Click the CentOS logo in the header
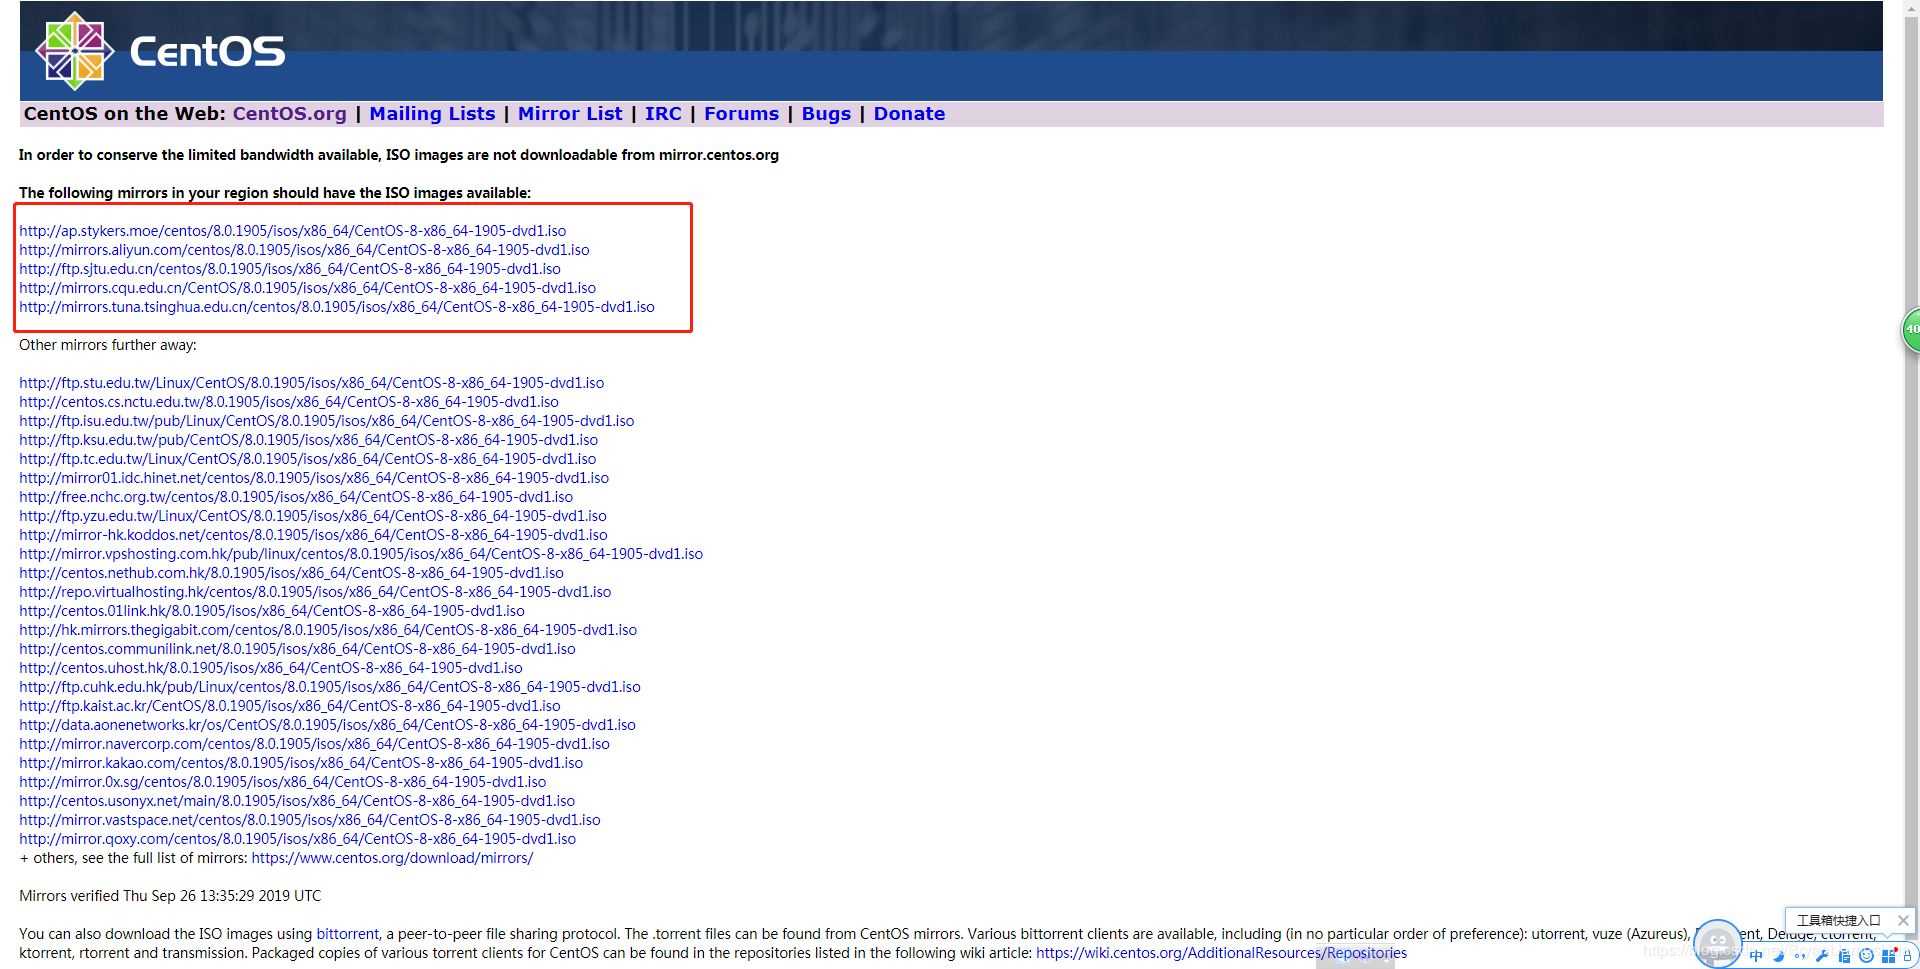 (x=75, y=50)
